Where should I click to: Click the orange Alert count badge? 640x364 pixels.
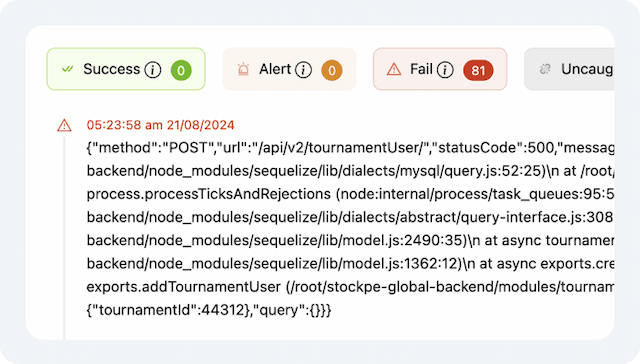tap(332, 70)
